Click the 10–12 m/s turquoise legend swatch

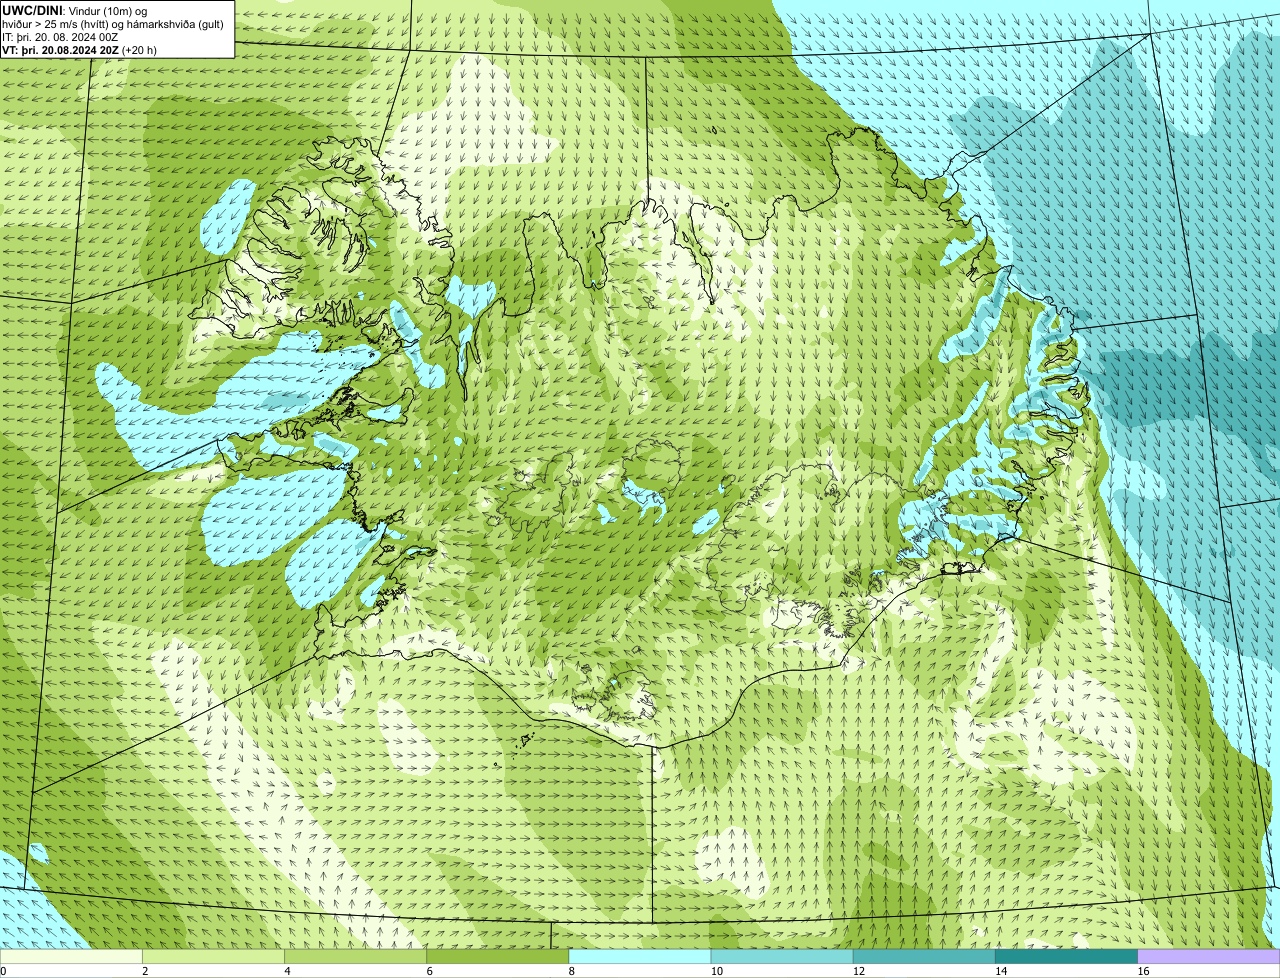(782, 956)
